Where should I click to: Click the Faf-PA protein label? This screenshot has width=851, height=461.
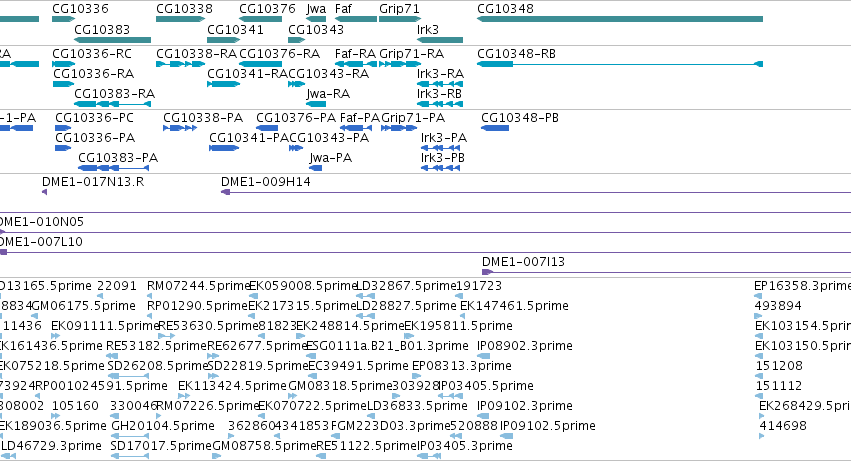pyautogui.click(x=360, y=118)
